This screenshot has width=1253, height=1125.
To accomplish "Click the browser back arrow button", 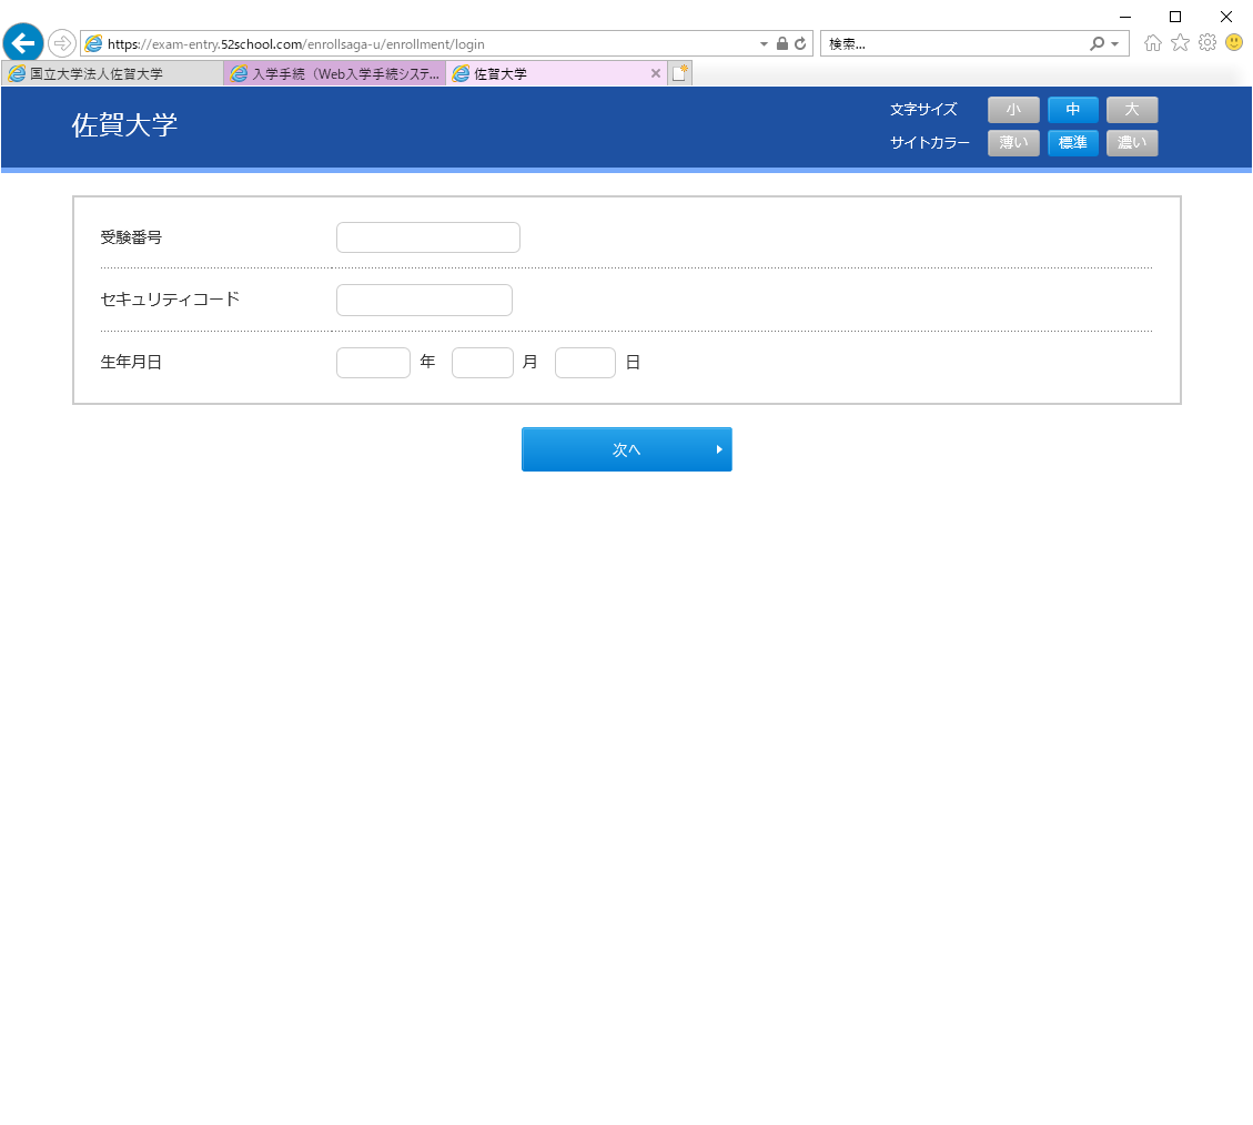I will click(x=23, y=43).
